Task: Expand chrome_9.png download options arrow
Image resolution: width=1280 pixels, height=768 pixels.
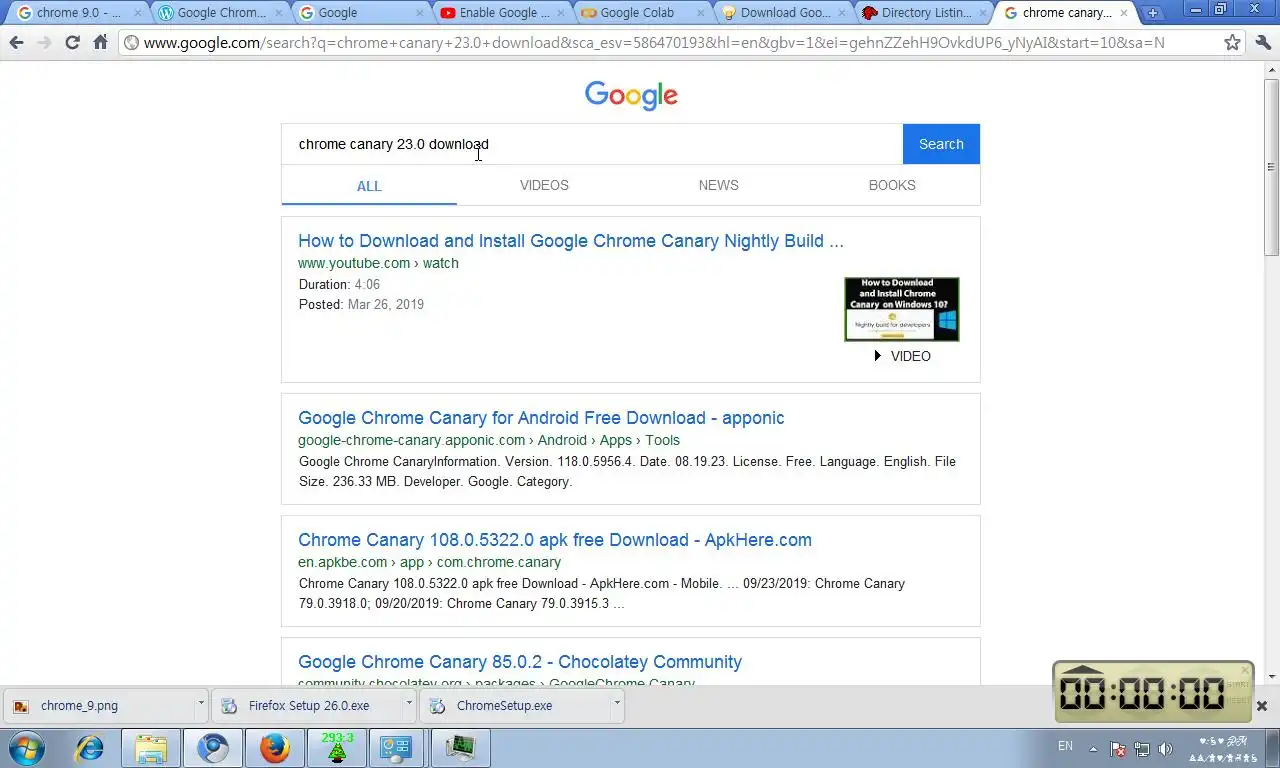Action: pos(201,704)
